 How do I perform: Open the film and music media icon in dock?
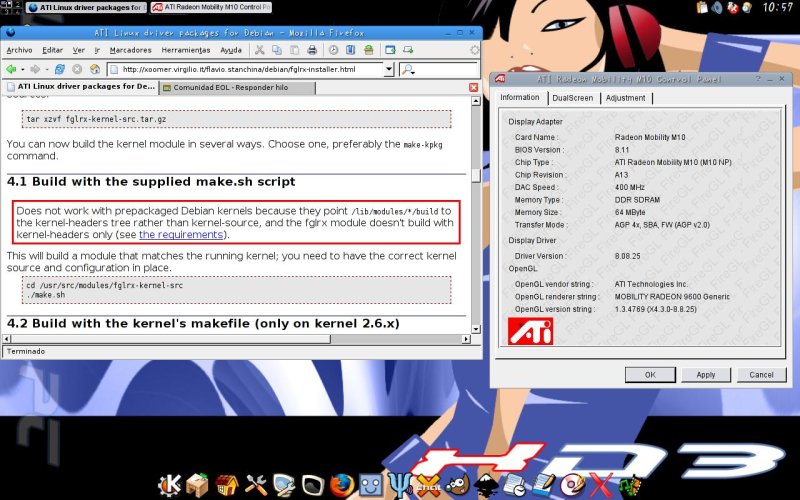631,485
